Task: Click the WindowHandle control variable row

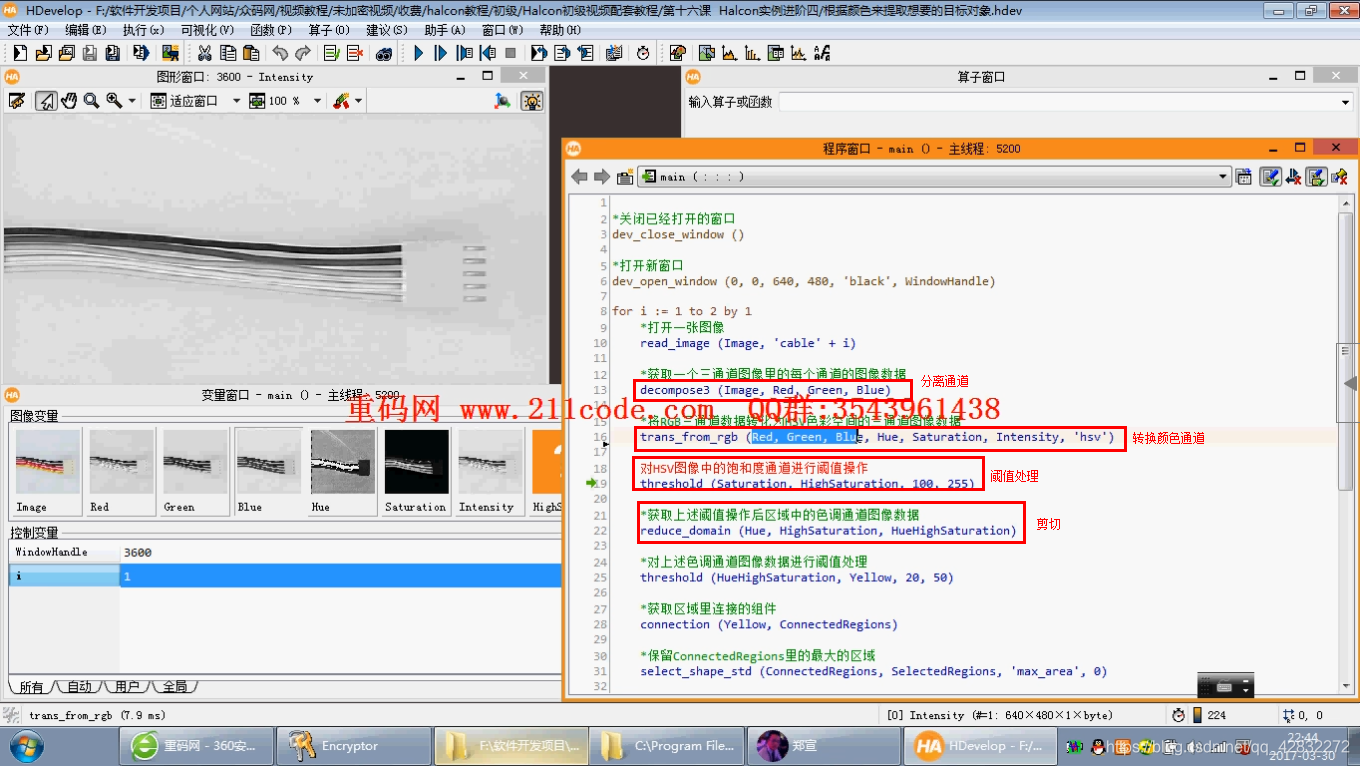Action: click(285, 552)
